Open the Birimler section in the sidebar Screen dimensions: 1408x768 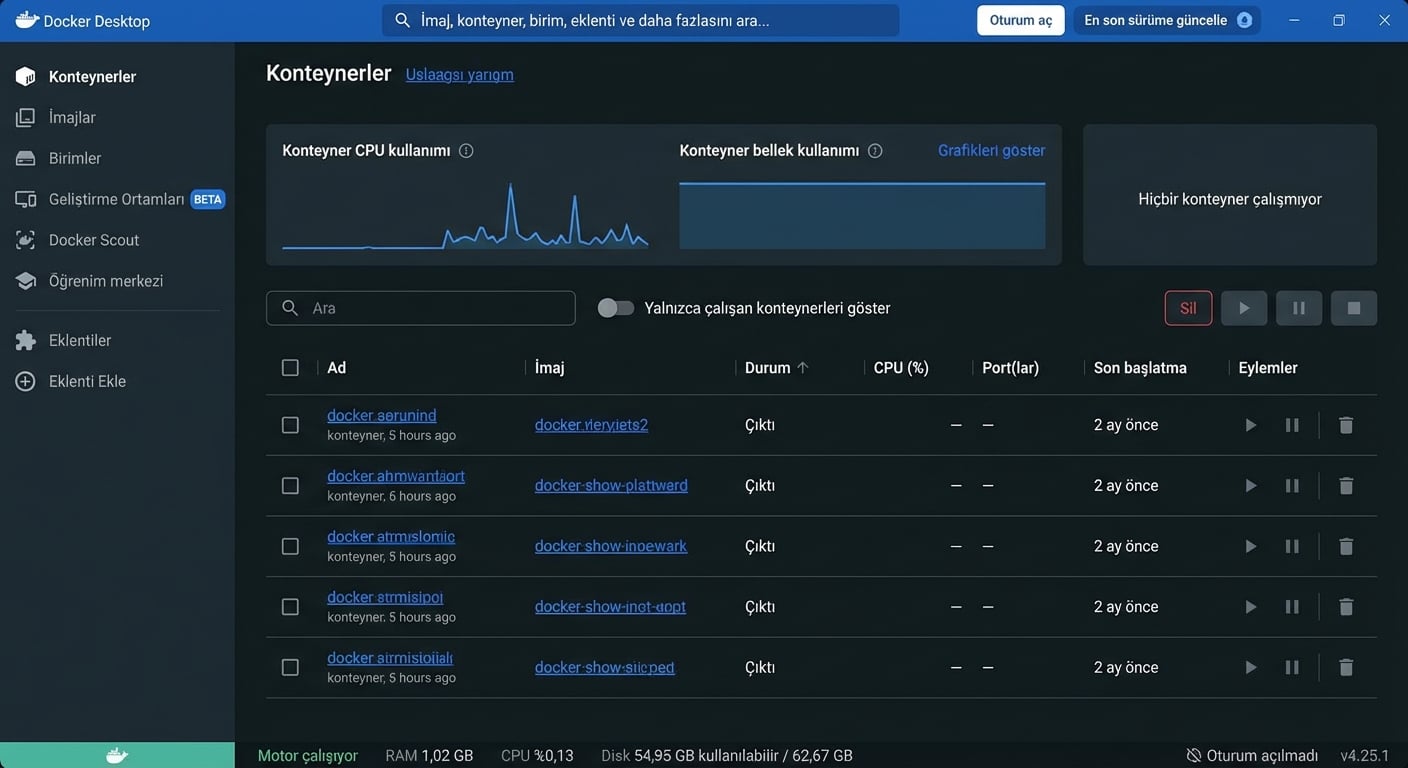point(73,158)
